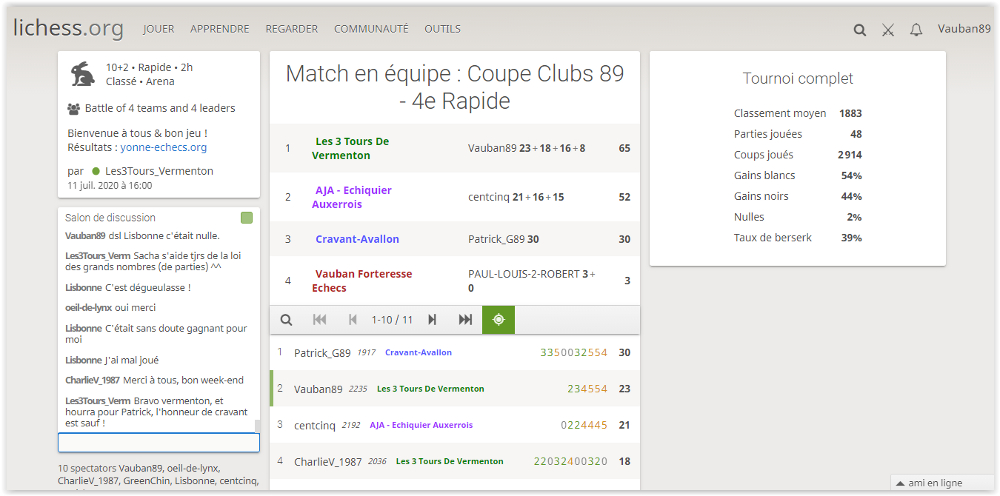Click leader centcinq in AJA team row
Viewport: 1000px width, 496px height.
pyautogui.click(x=489, y=197)
